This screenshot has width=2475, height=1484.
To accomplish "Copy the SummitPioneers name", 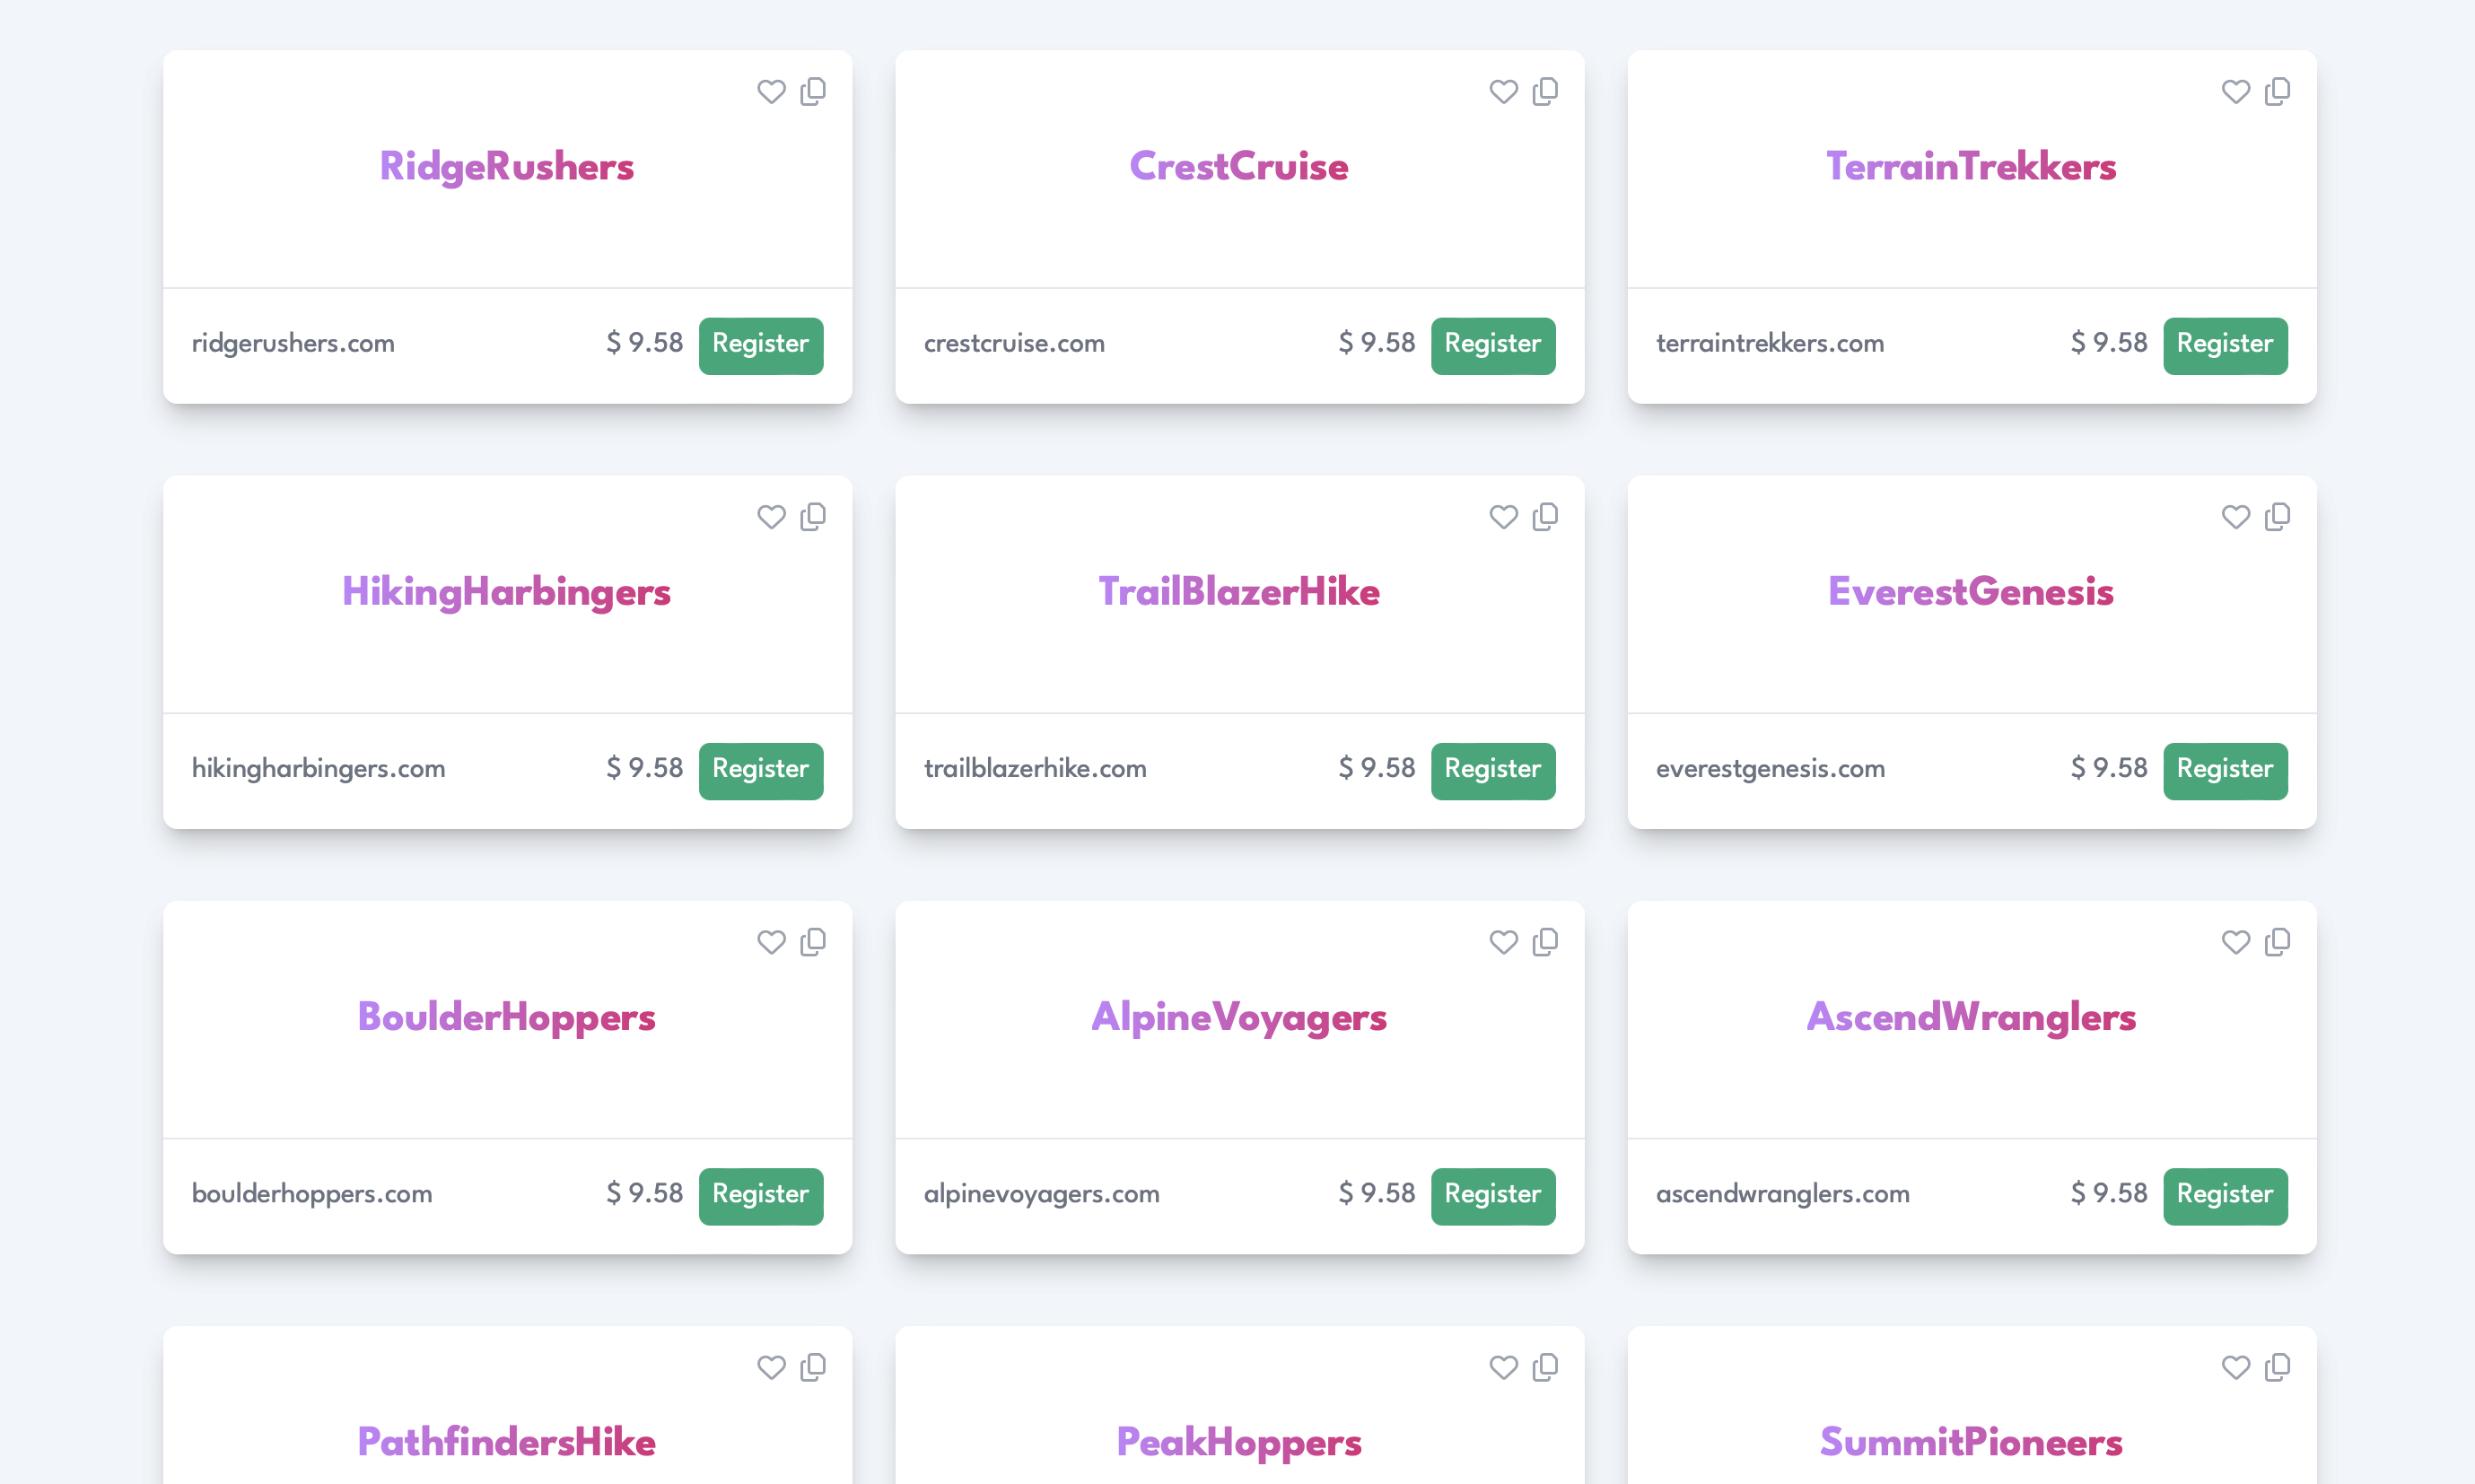I will (x=2277, y=1367).
